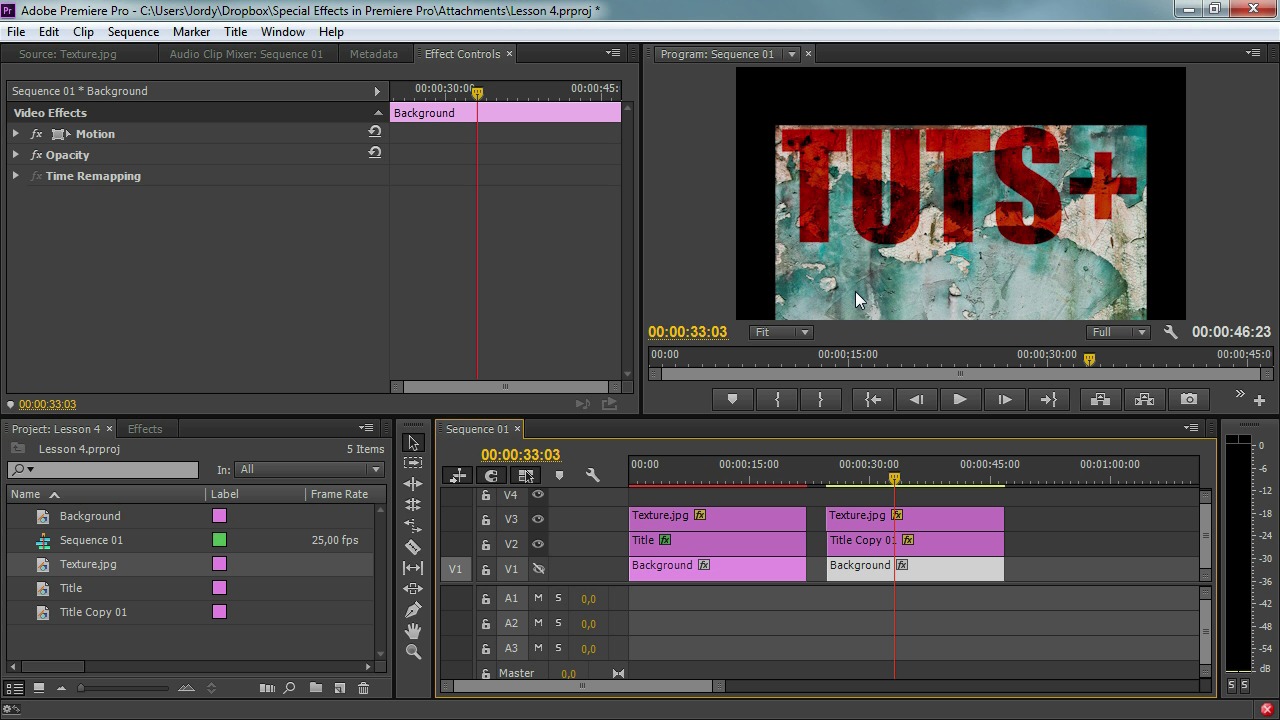Open the Sequence menu
This screenshot has width=1280, height=720.
[x=133, y=32]
